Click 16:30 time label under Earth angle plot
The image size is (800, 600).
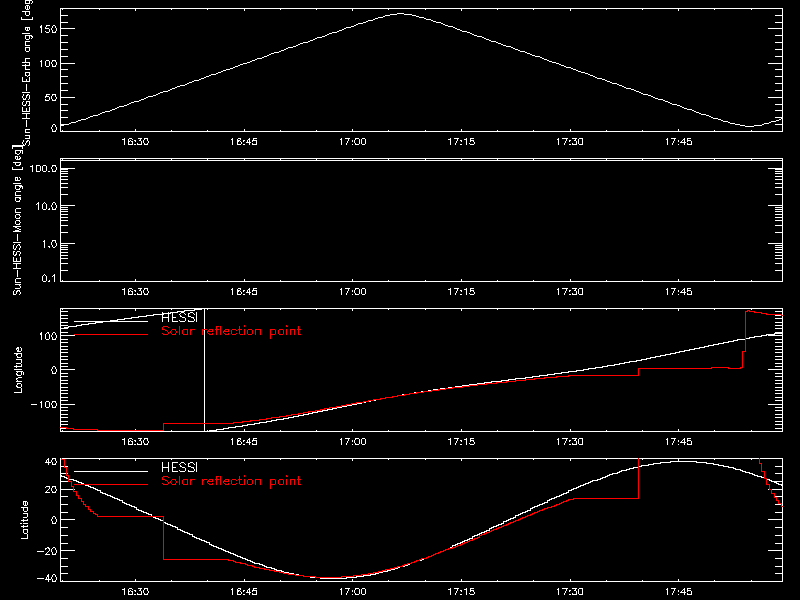coord(135,141)
